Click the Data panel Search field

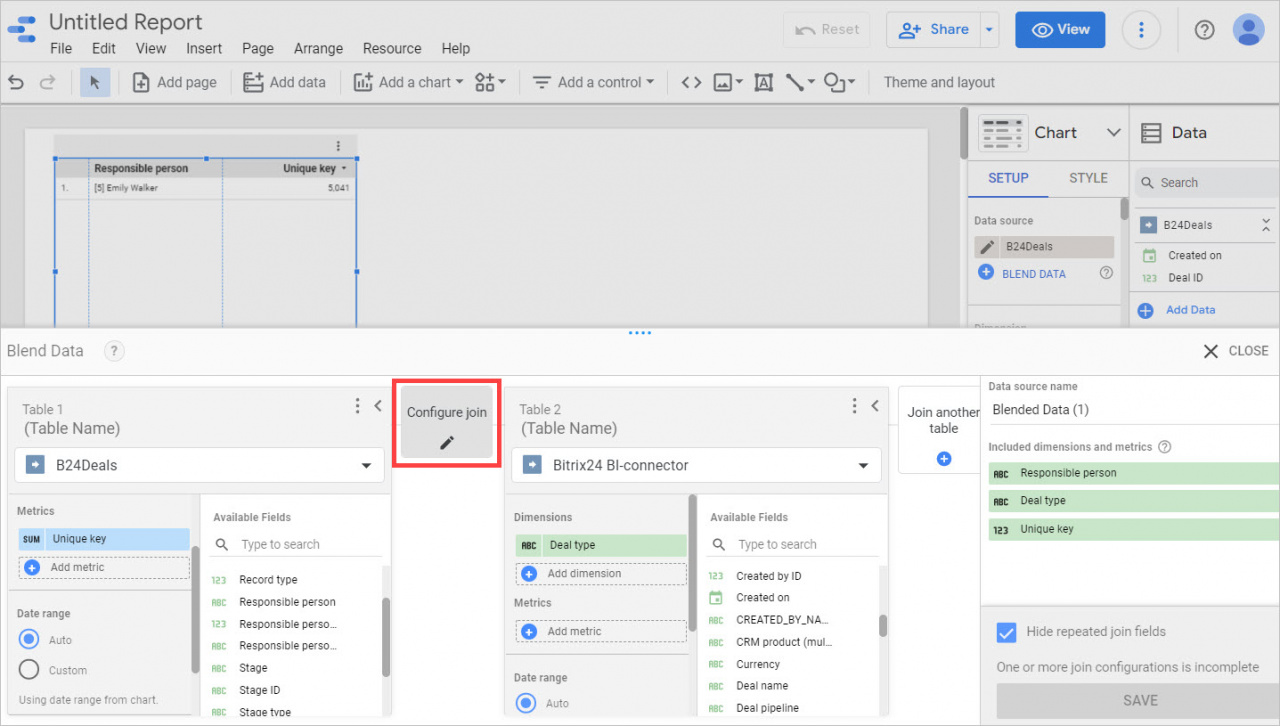(1206, 183)
